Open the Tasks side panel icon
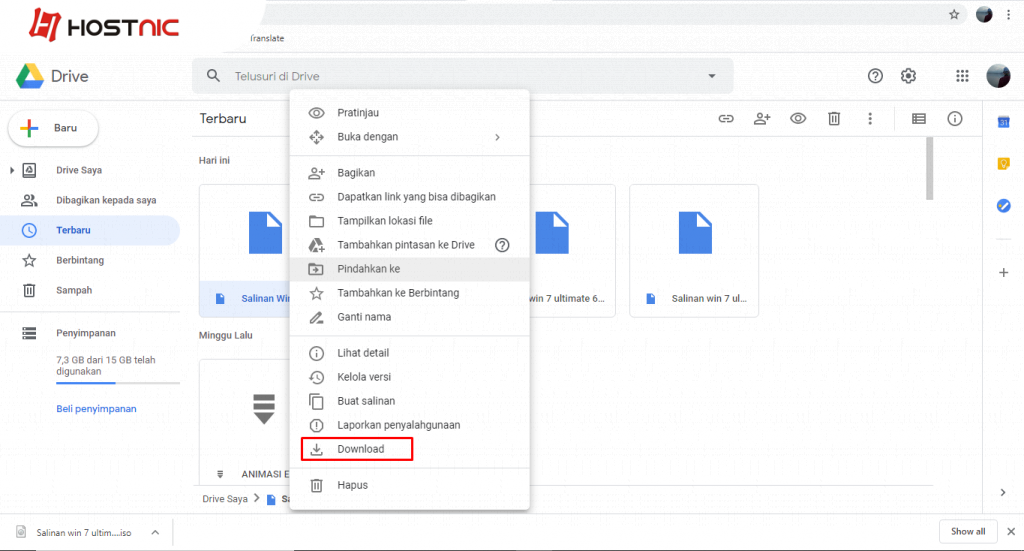Screen dimensions: 1024x551 pos(1003,205)
